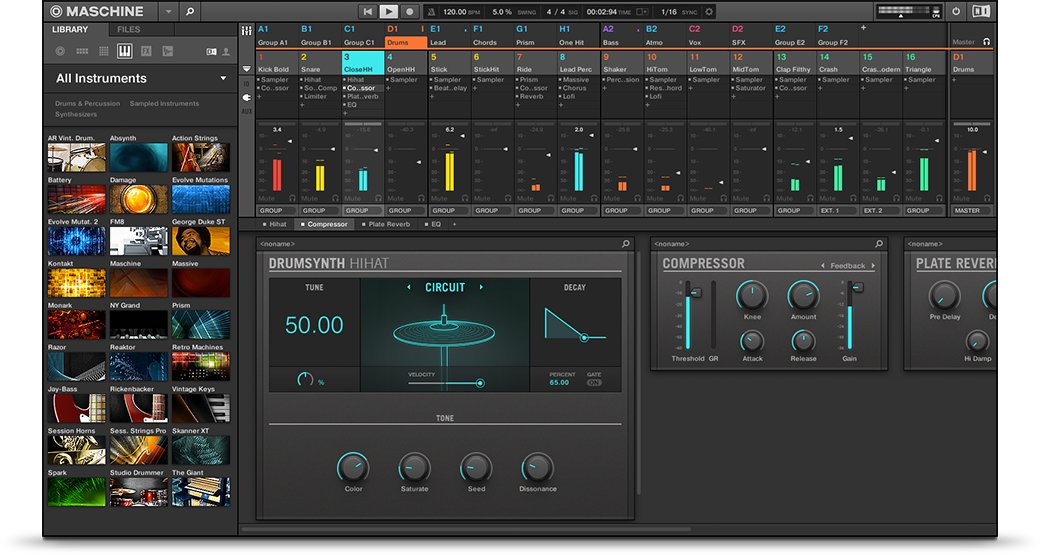
Task: Select the Instruments keyboard icon in library
Action: coord(125,50)
